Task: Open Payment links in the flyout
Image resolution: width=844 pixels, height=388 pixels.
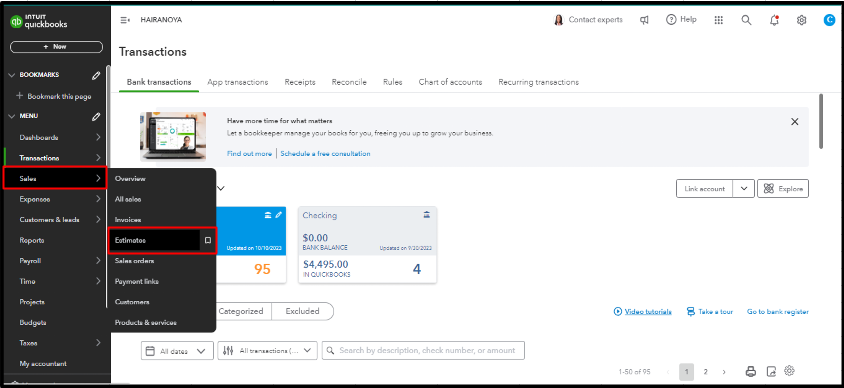Action: point(137,281)
